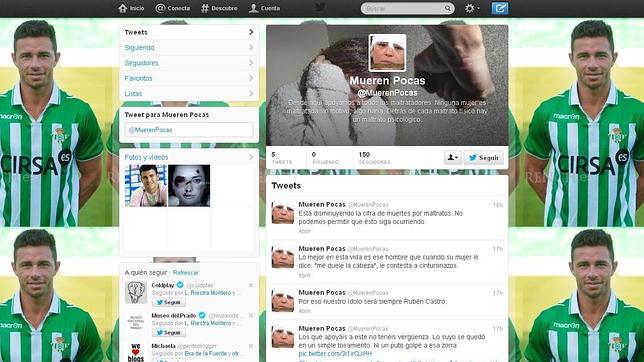644x362 pixels.
Task: View the 0 Siguiendo count
Action: pos(325,158)
